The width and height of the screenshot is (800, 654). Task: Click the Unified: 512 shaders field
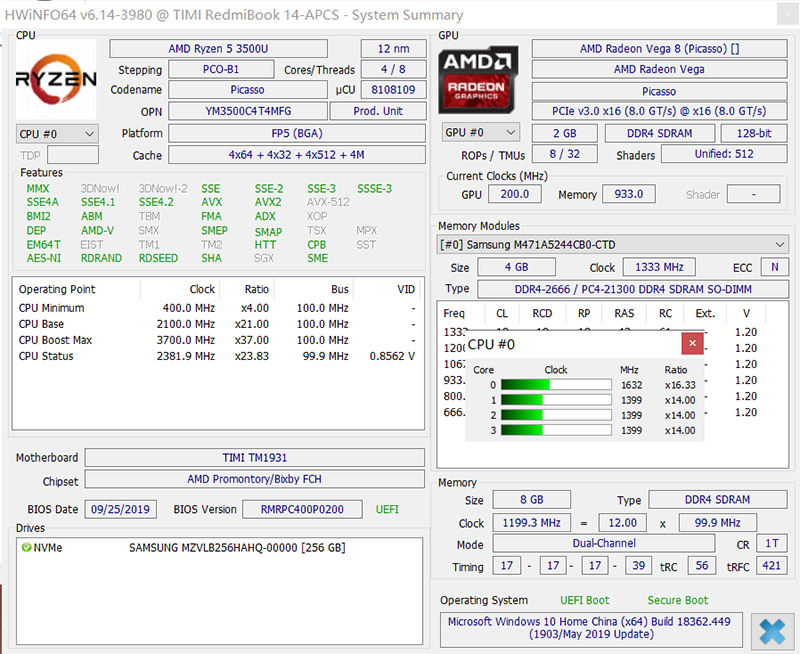click(724, 154)
